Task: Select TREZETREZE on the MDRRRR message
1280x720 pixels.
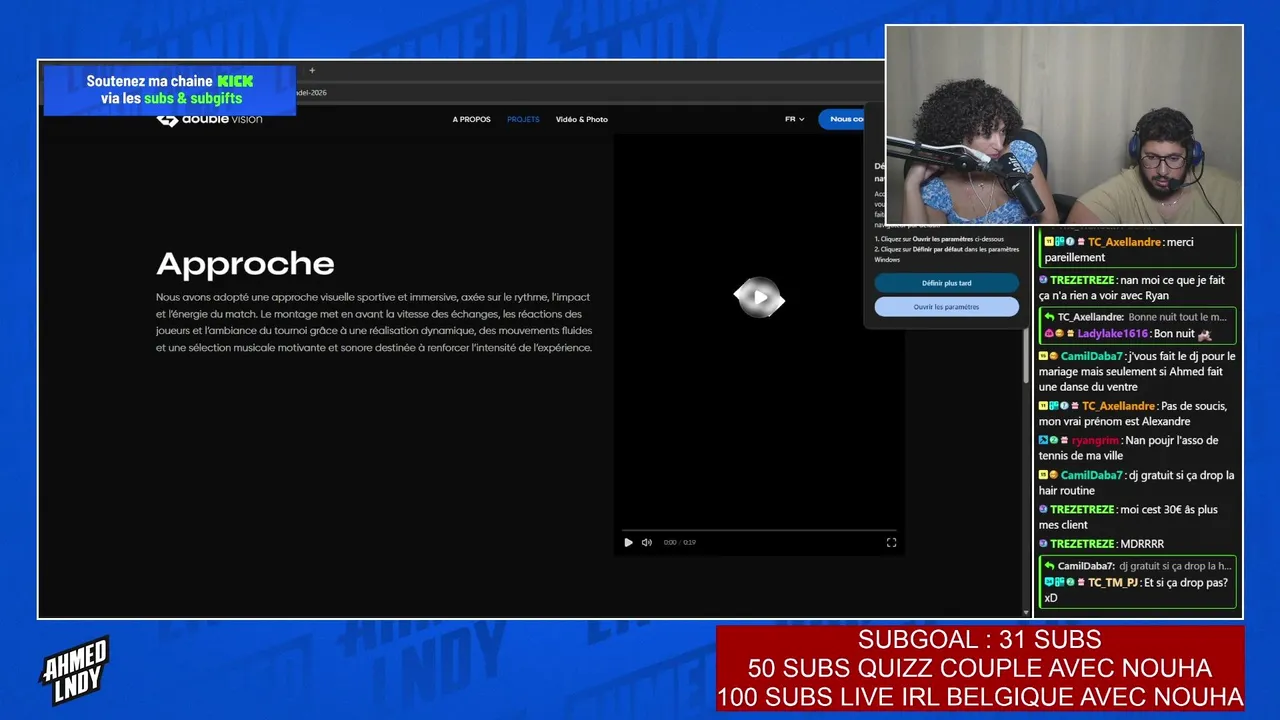Action: pyautogui.click(x=1081, y=544)
